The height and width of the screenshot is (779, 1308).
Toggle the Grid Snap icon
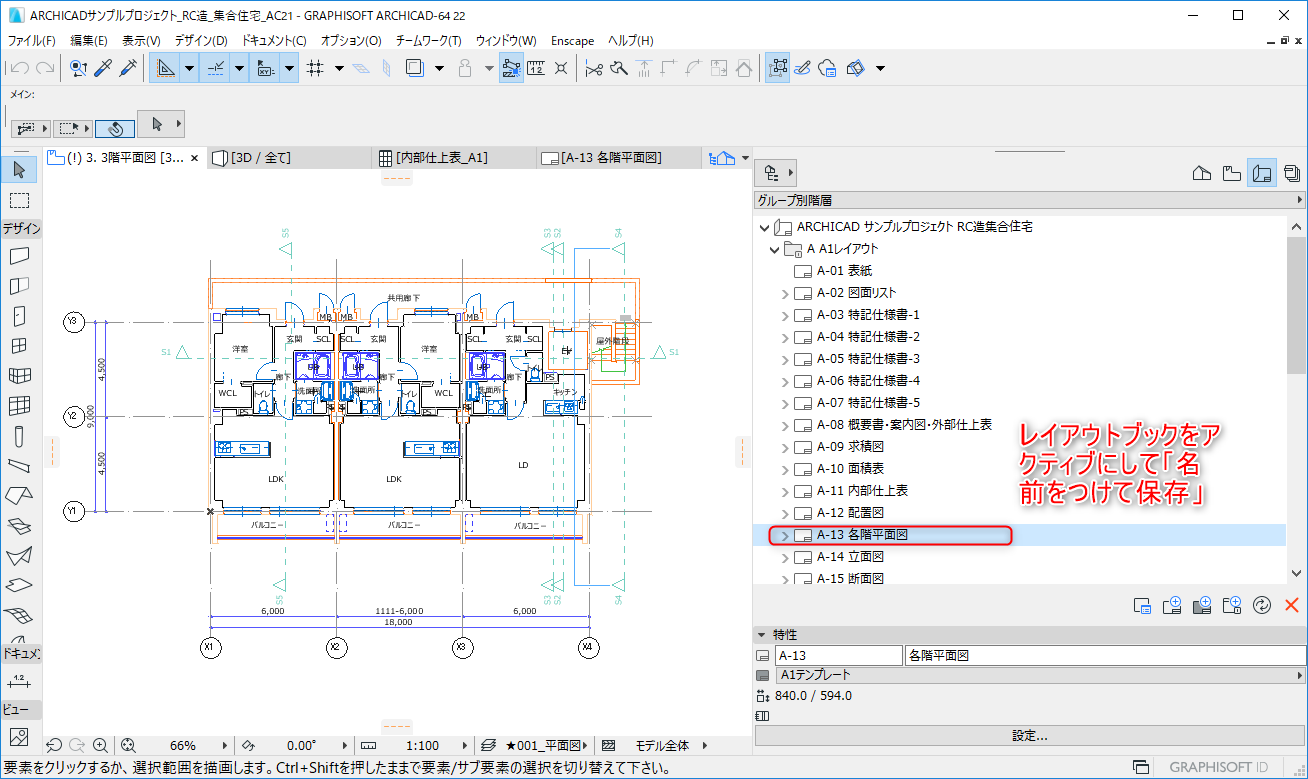pyautogui.click(x=315, y=68)
